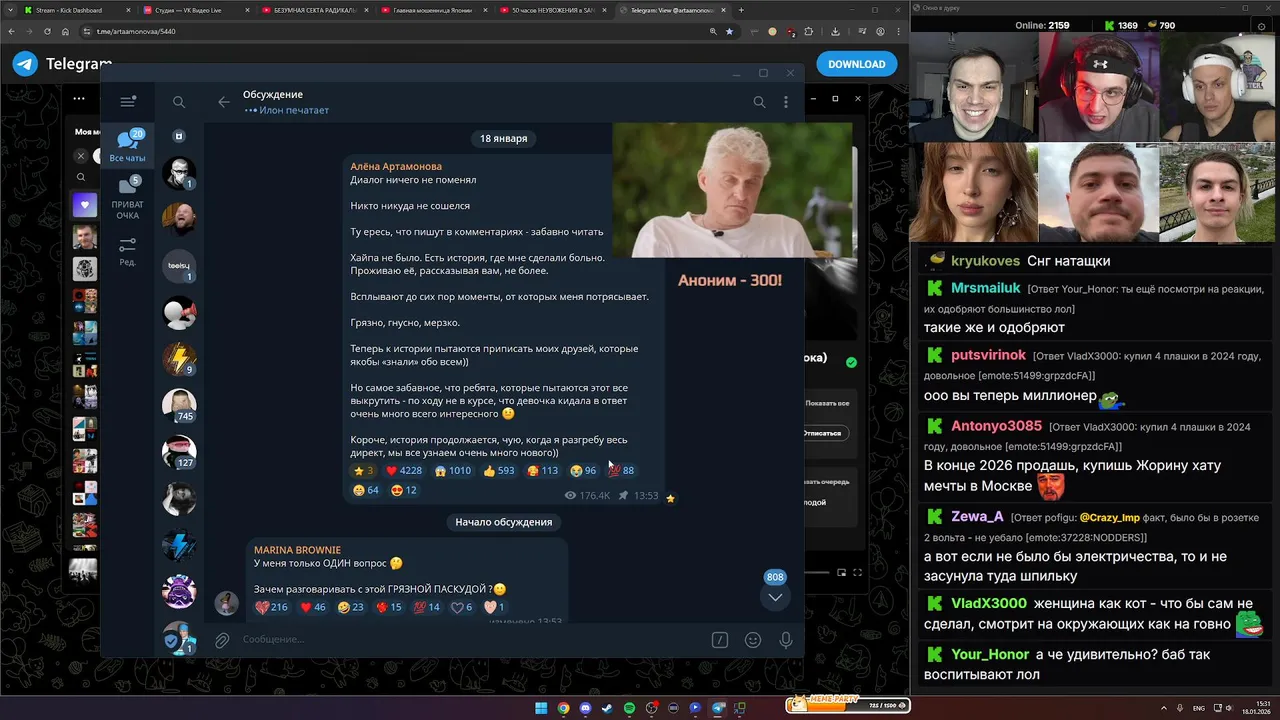1280x720 pixels.
Task: Focus the 'Сообщение...' message input
Action: 470,639
